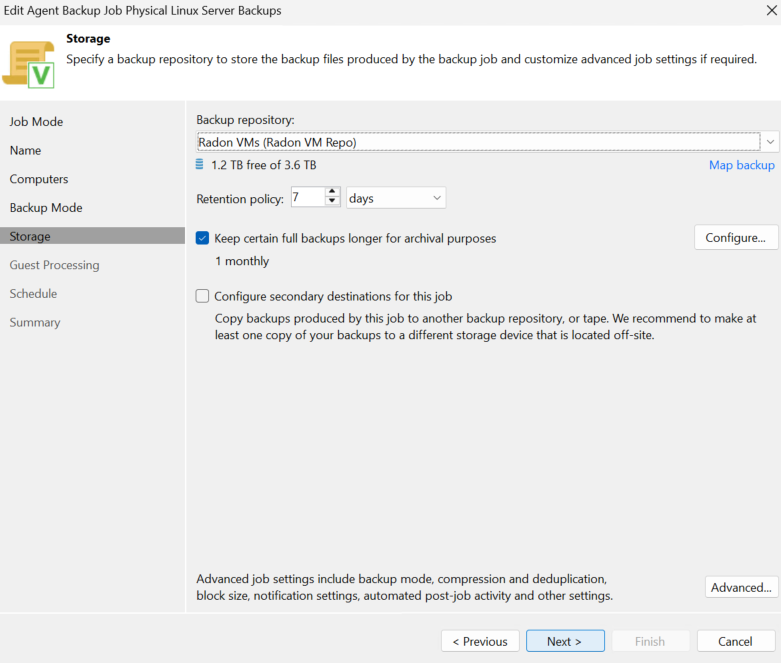Screen dimensions: 781x663
Task: Click Next to proceed to Guest Processing
Action: (565, 641)
